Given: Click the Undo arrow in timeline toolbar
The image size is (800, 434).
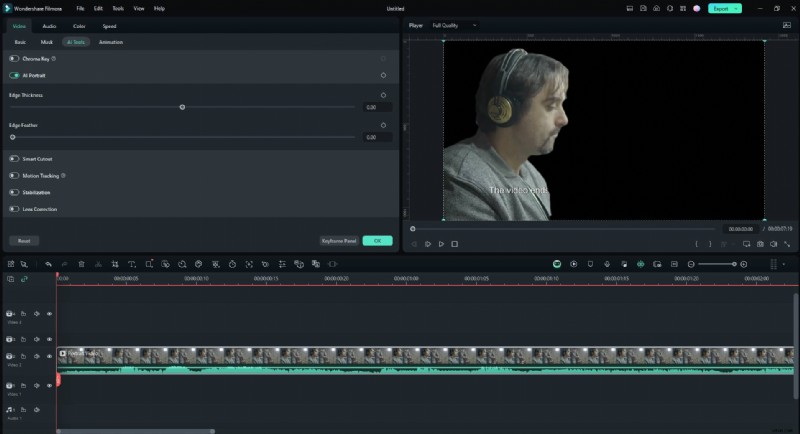Looking at the screenshot, I should pos(47,264).
